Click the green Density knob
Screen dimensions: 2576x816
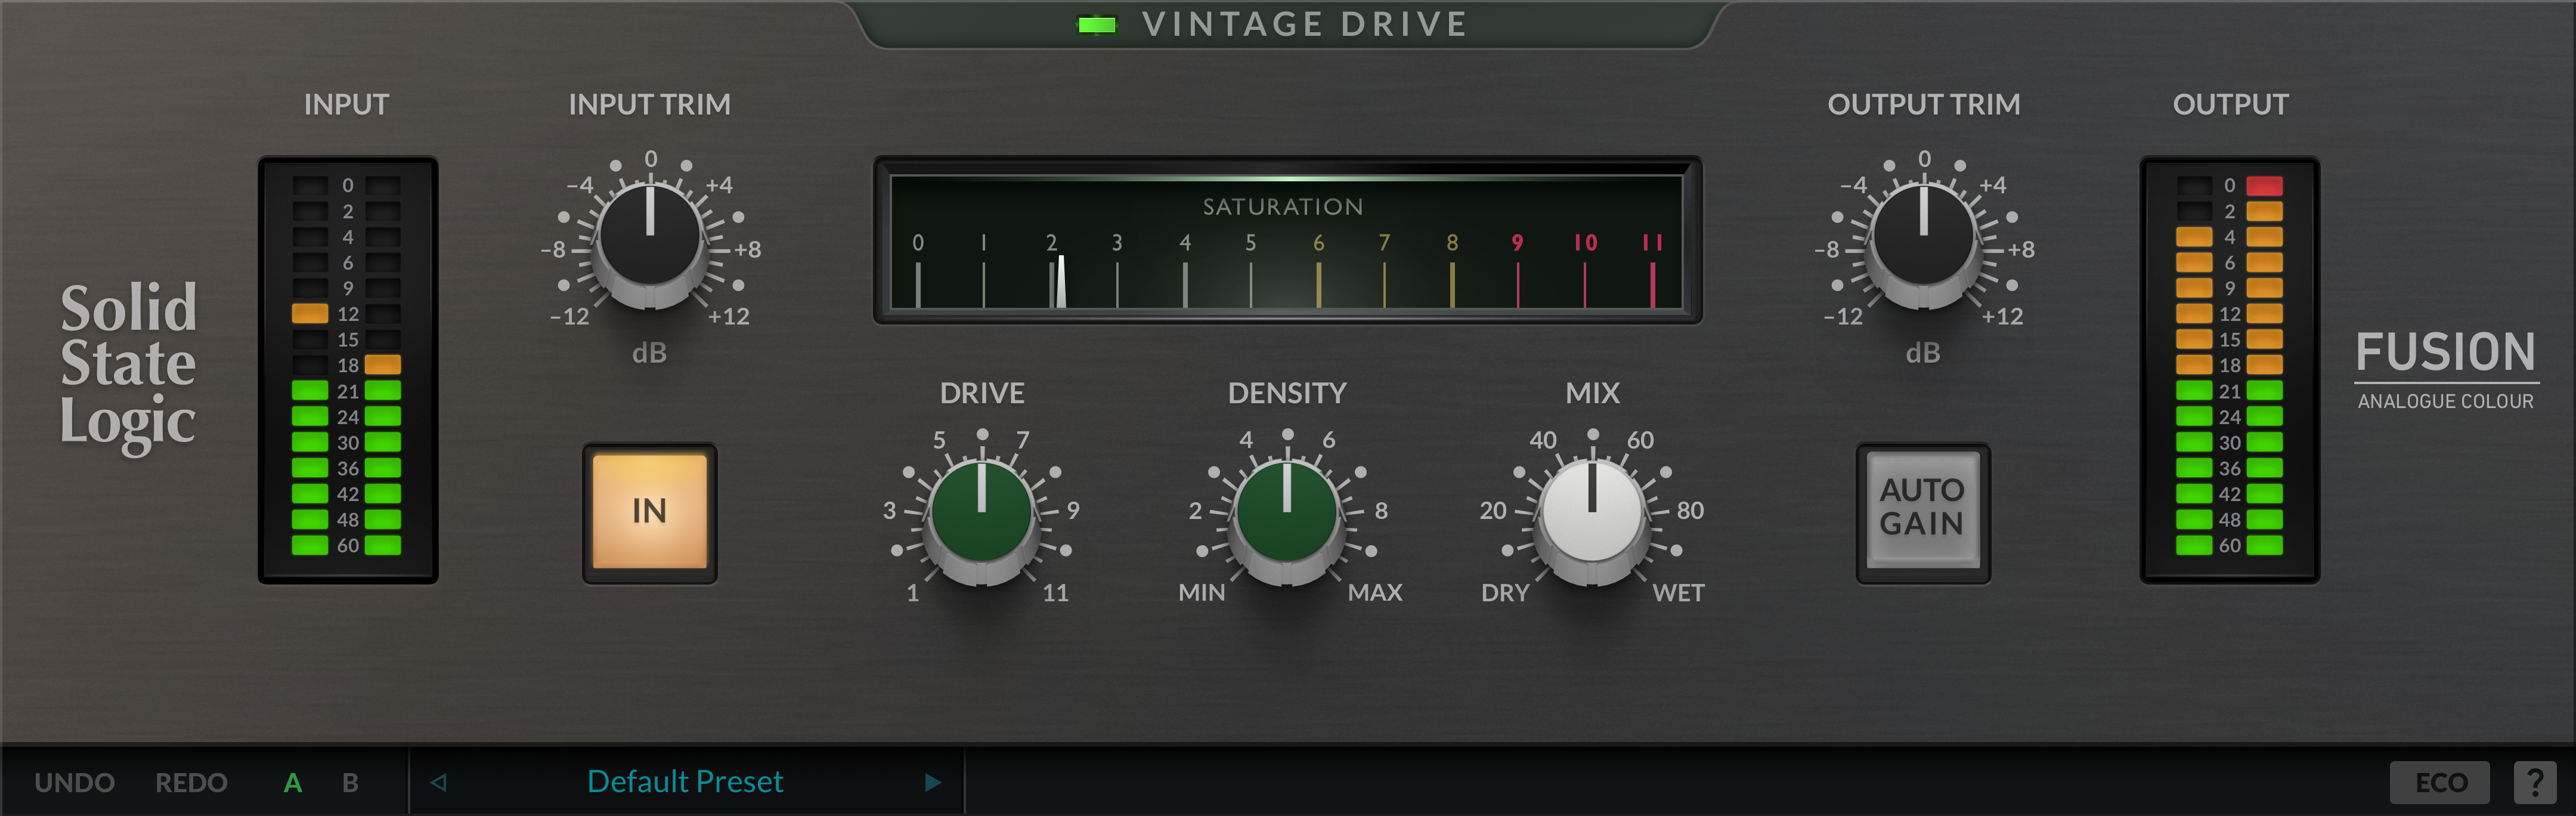pos(1287,512)
